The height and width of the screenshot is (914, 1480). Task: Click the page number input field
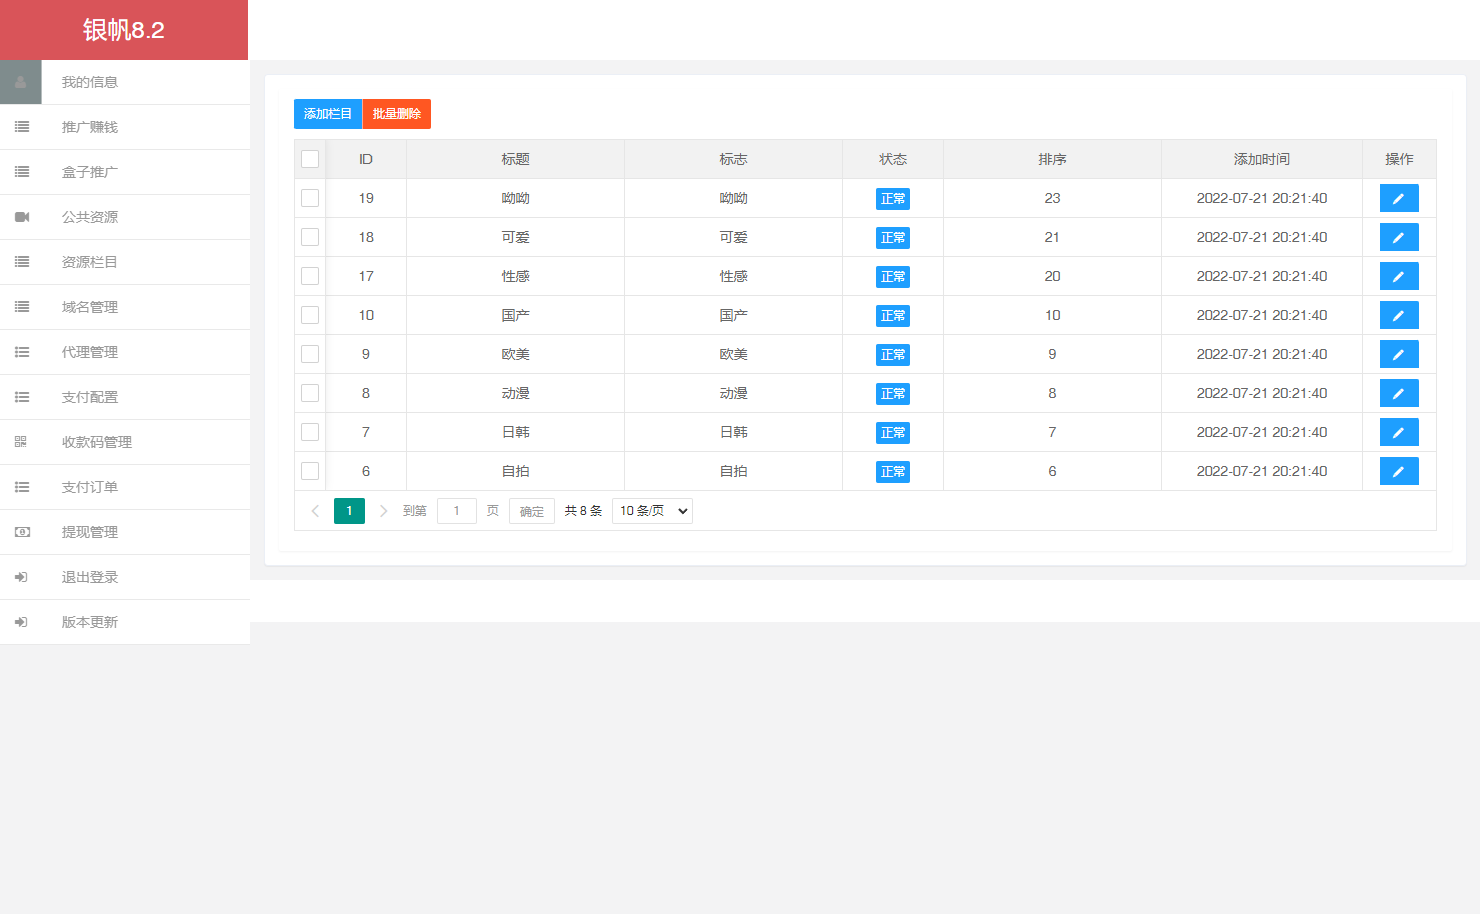pyautogui.click(x=456, y=511)
